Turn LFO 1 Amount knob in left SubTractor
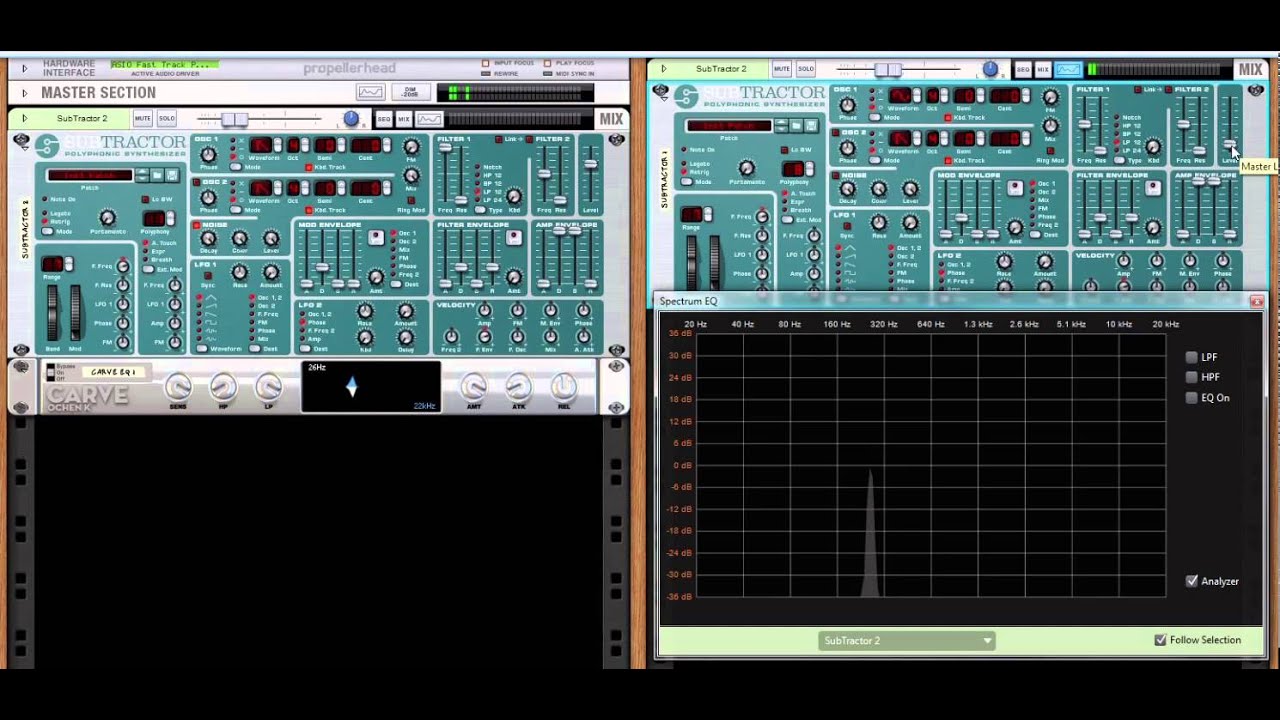Viewport: 1280px width, 720px height. [271, 272]
